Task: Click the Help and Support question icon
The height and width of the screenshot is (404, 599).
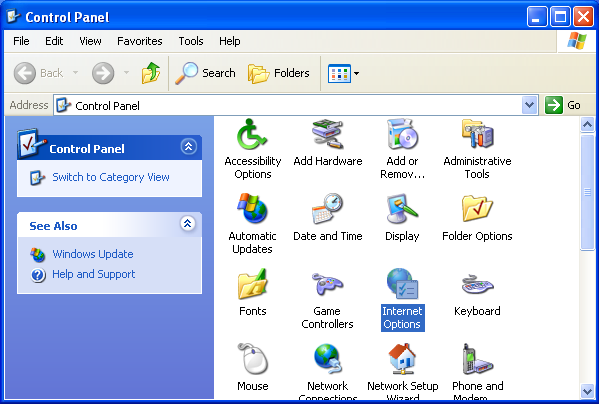Action: click(38, 275)
